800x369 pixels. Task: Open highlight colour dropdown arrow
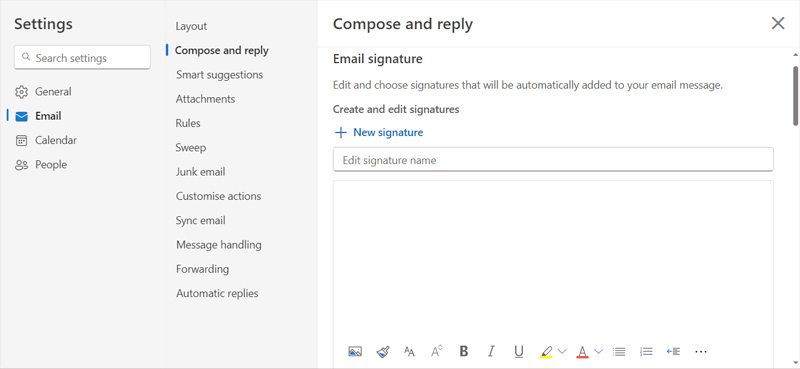[x=562, y=351]
